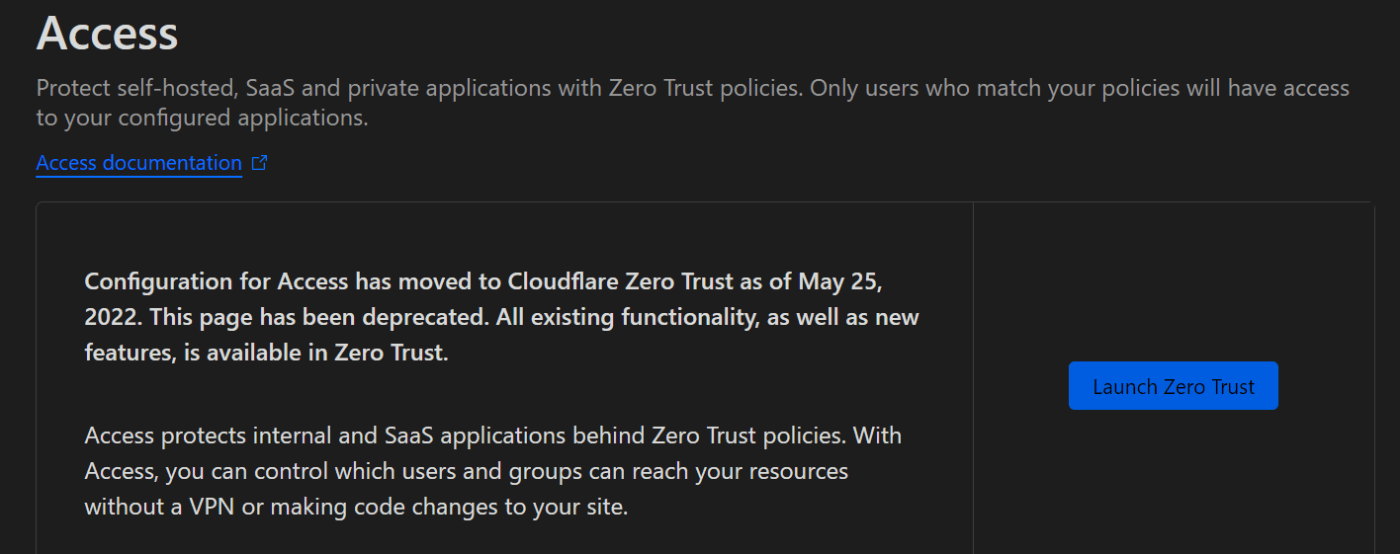Click the "to your configured applications." line
1400x554 pixels.
point(202,118)
